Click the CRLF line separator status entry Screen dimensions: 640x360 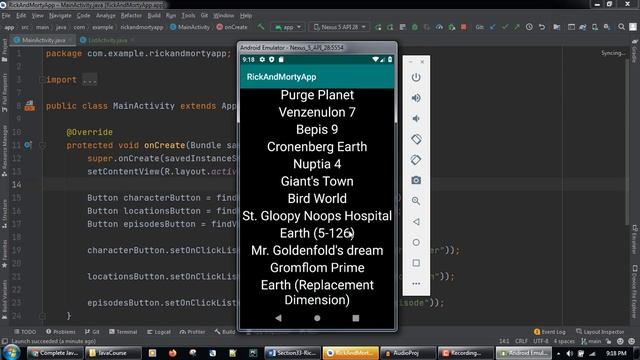[x=521, y=341]
